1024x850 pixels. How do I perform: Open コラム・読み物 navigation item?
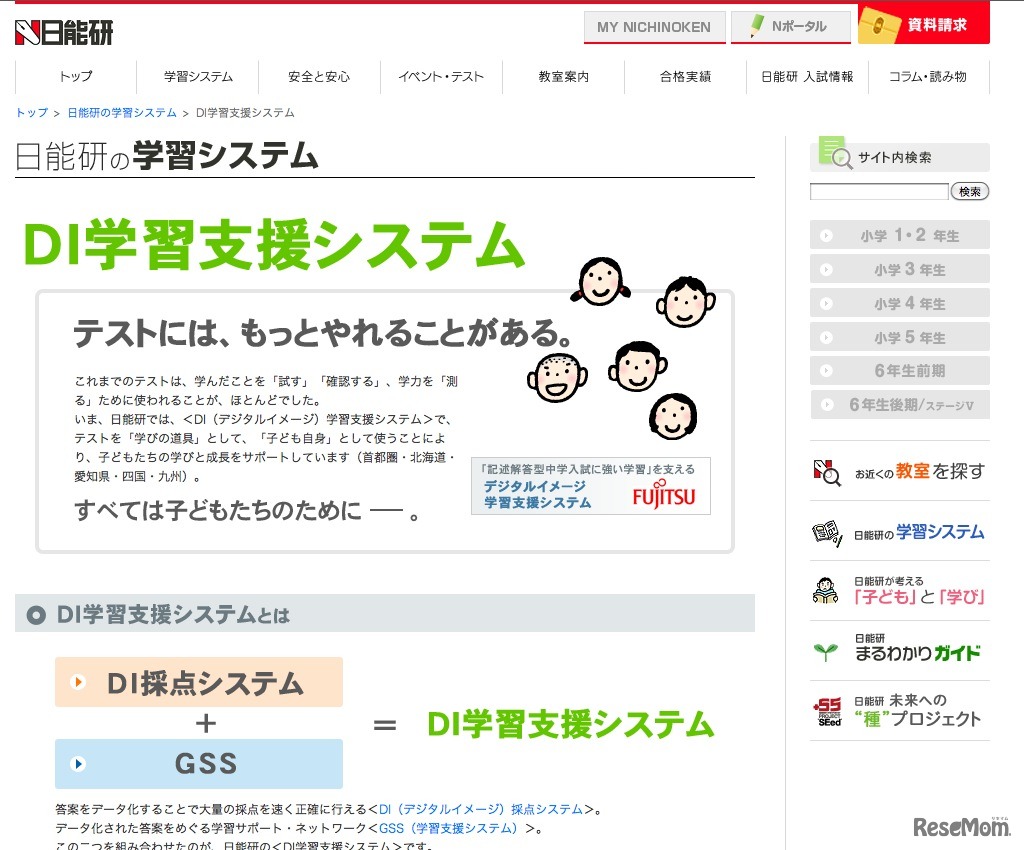point(928,76)
